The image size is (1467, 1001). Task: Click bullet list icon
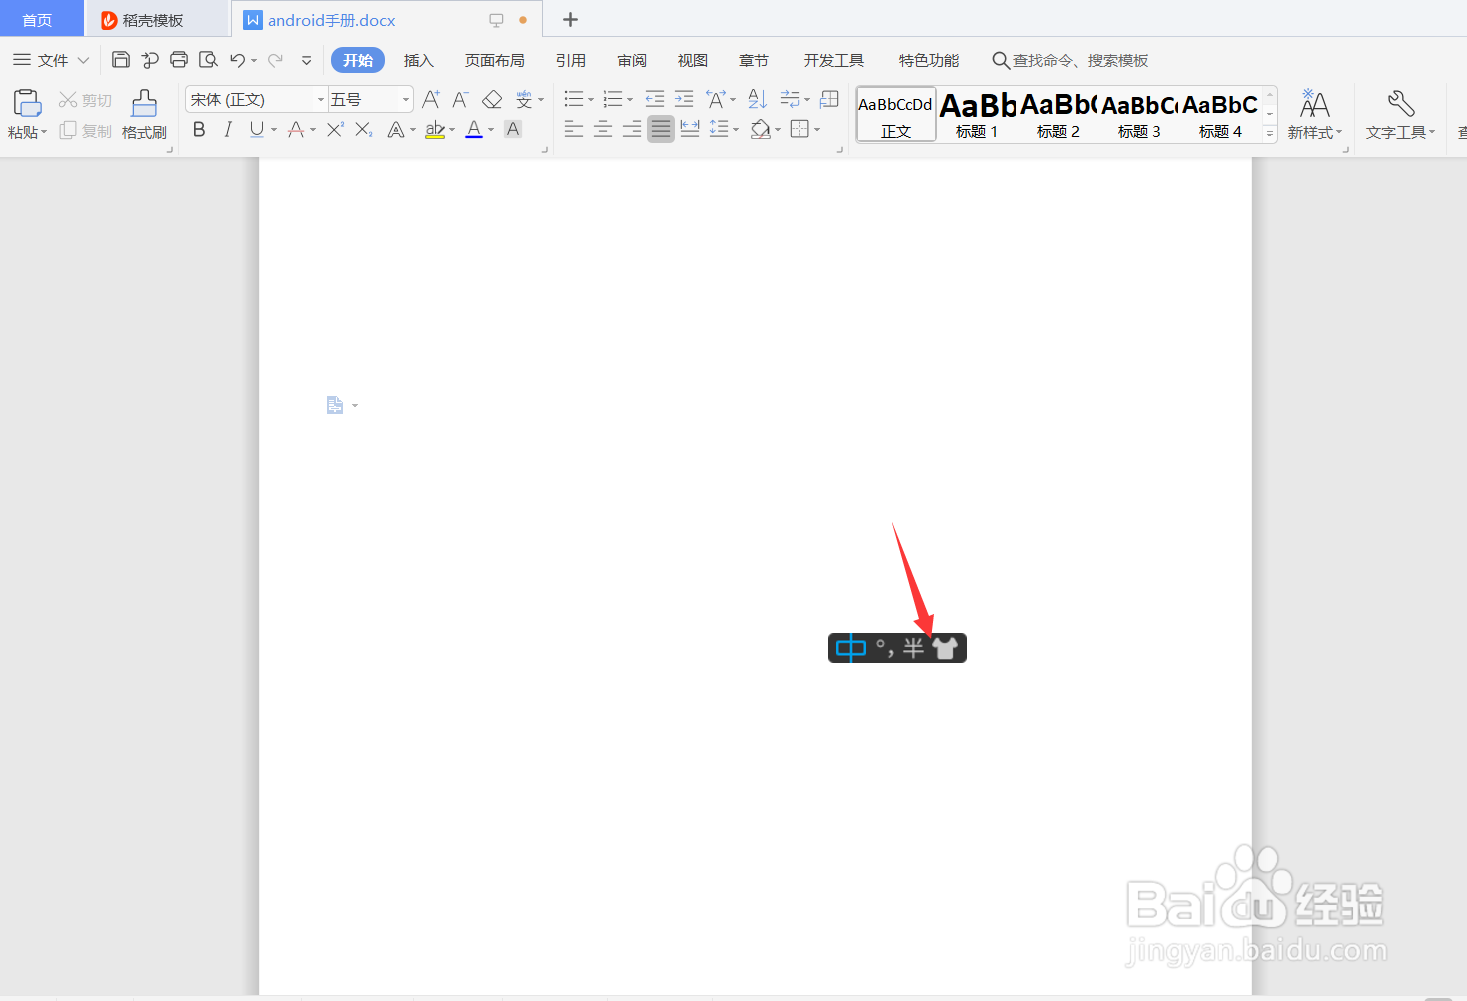(x=574, y=99)
